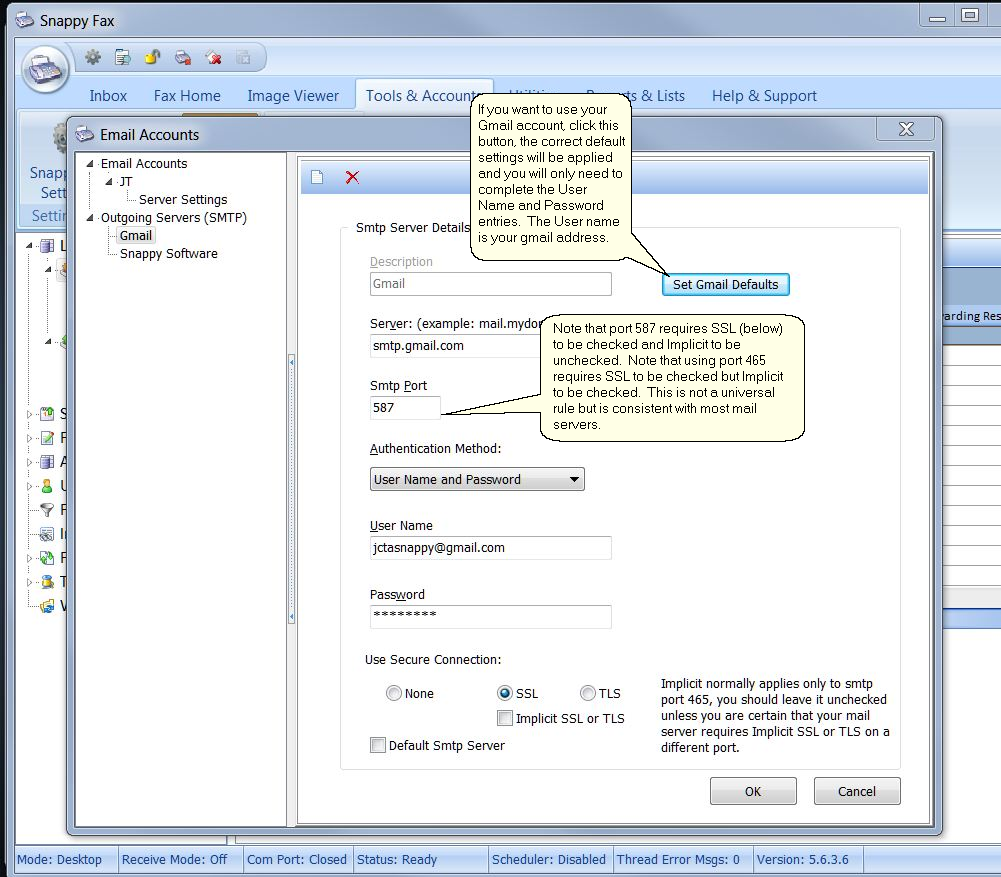1001x877 pixels.
Task: Collapse the JT account tree node
Action: [x=109, y=182]
